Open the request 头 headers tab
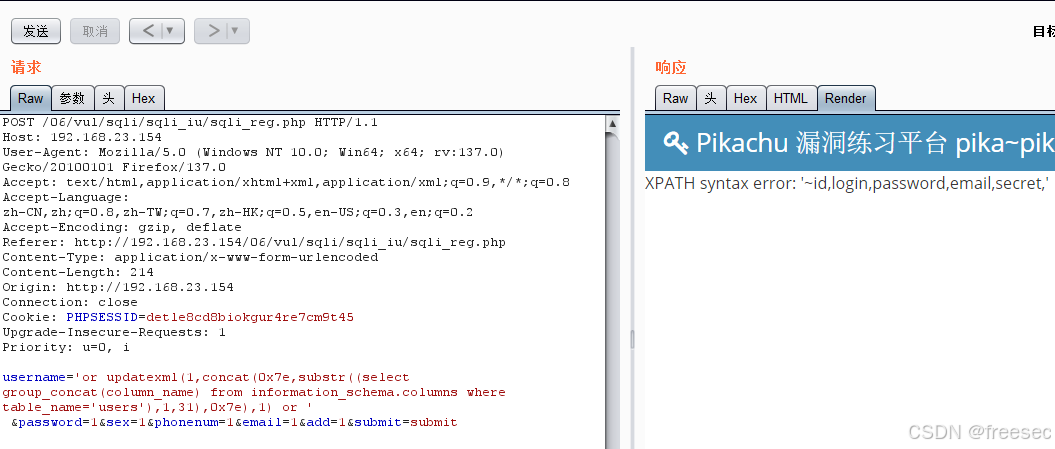This screenshot has height=449, width=1055. 109,98
